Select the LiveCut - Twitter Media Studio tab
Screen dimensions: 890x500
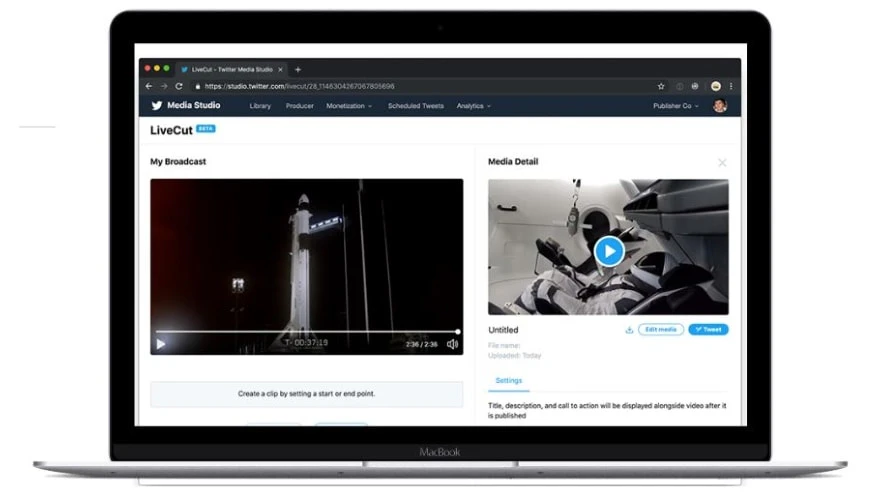232,69
